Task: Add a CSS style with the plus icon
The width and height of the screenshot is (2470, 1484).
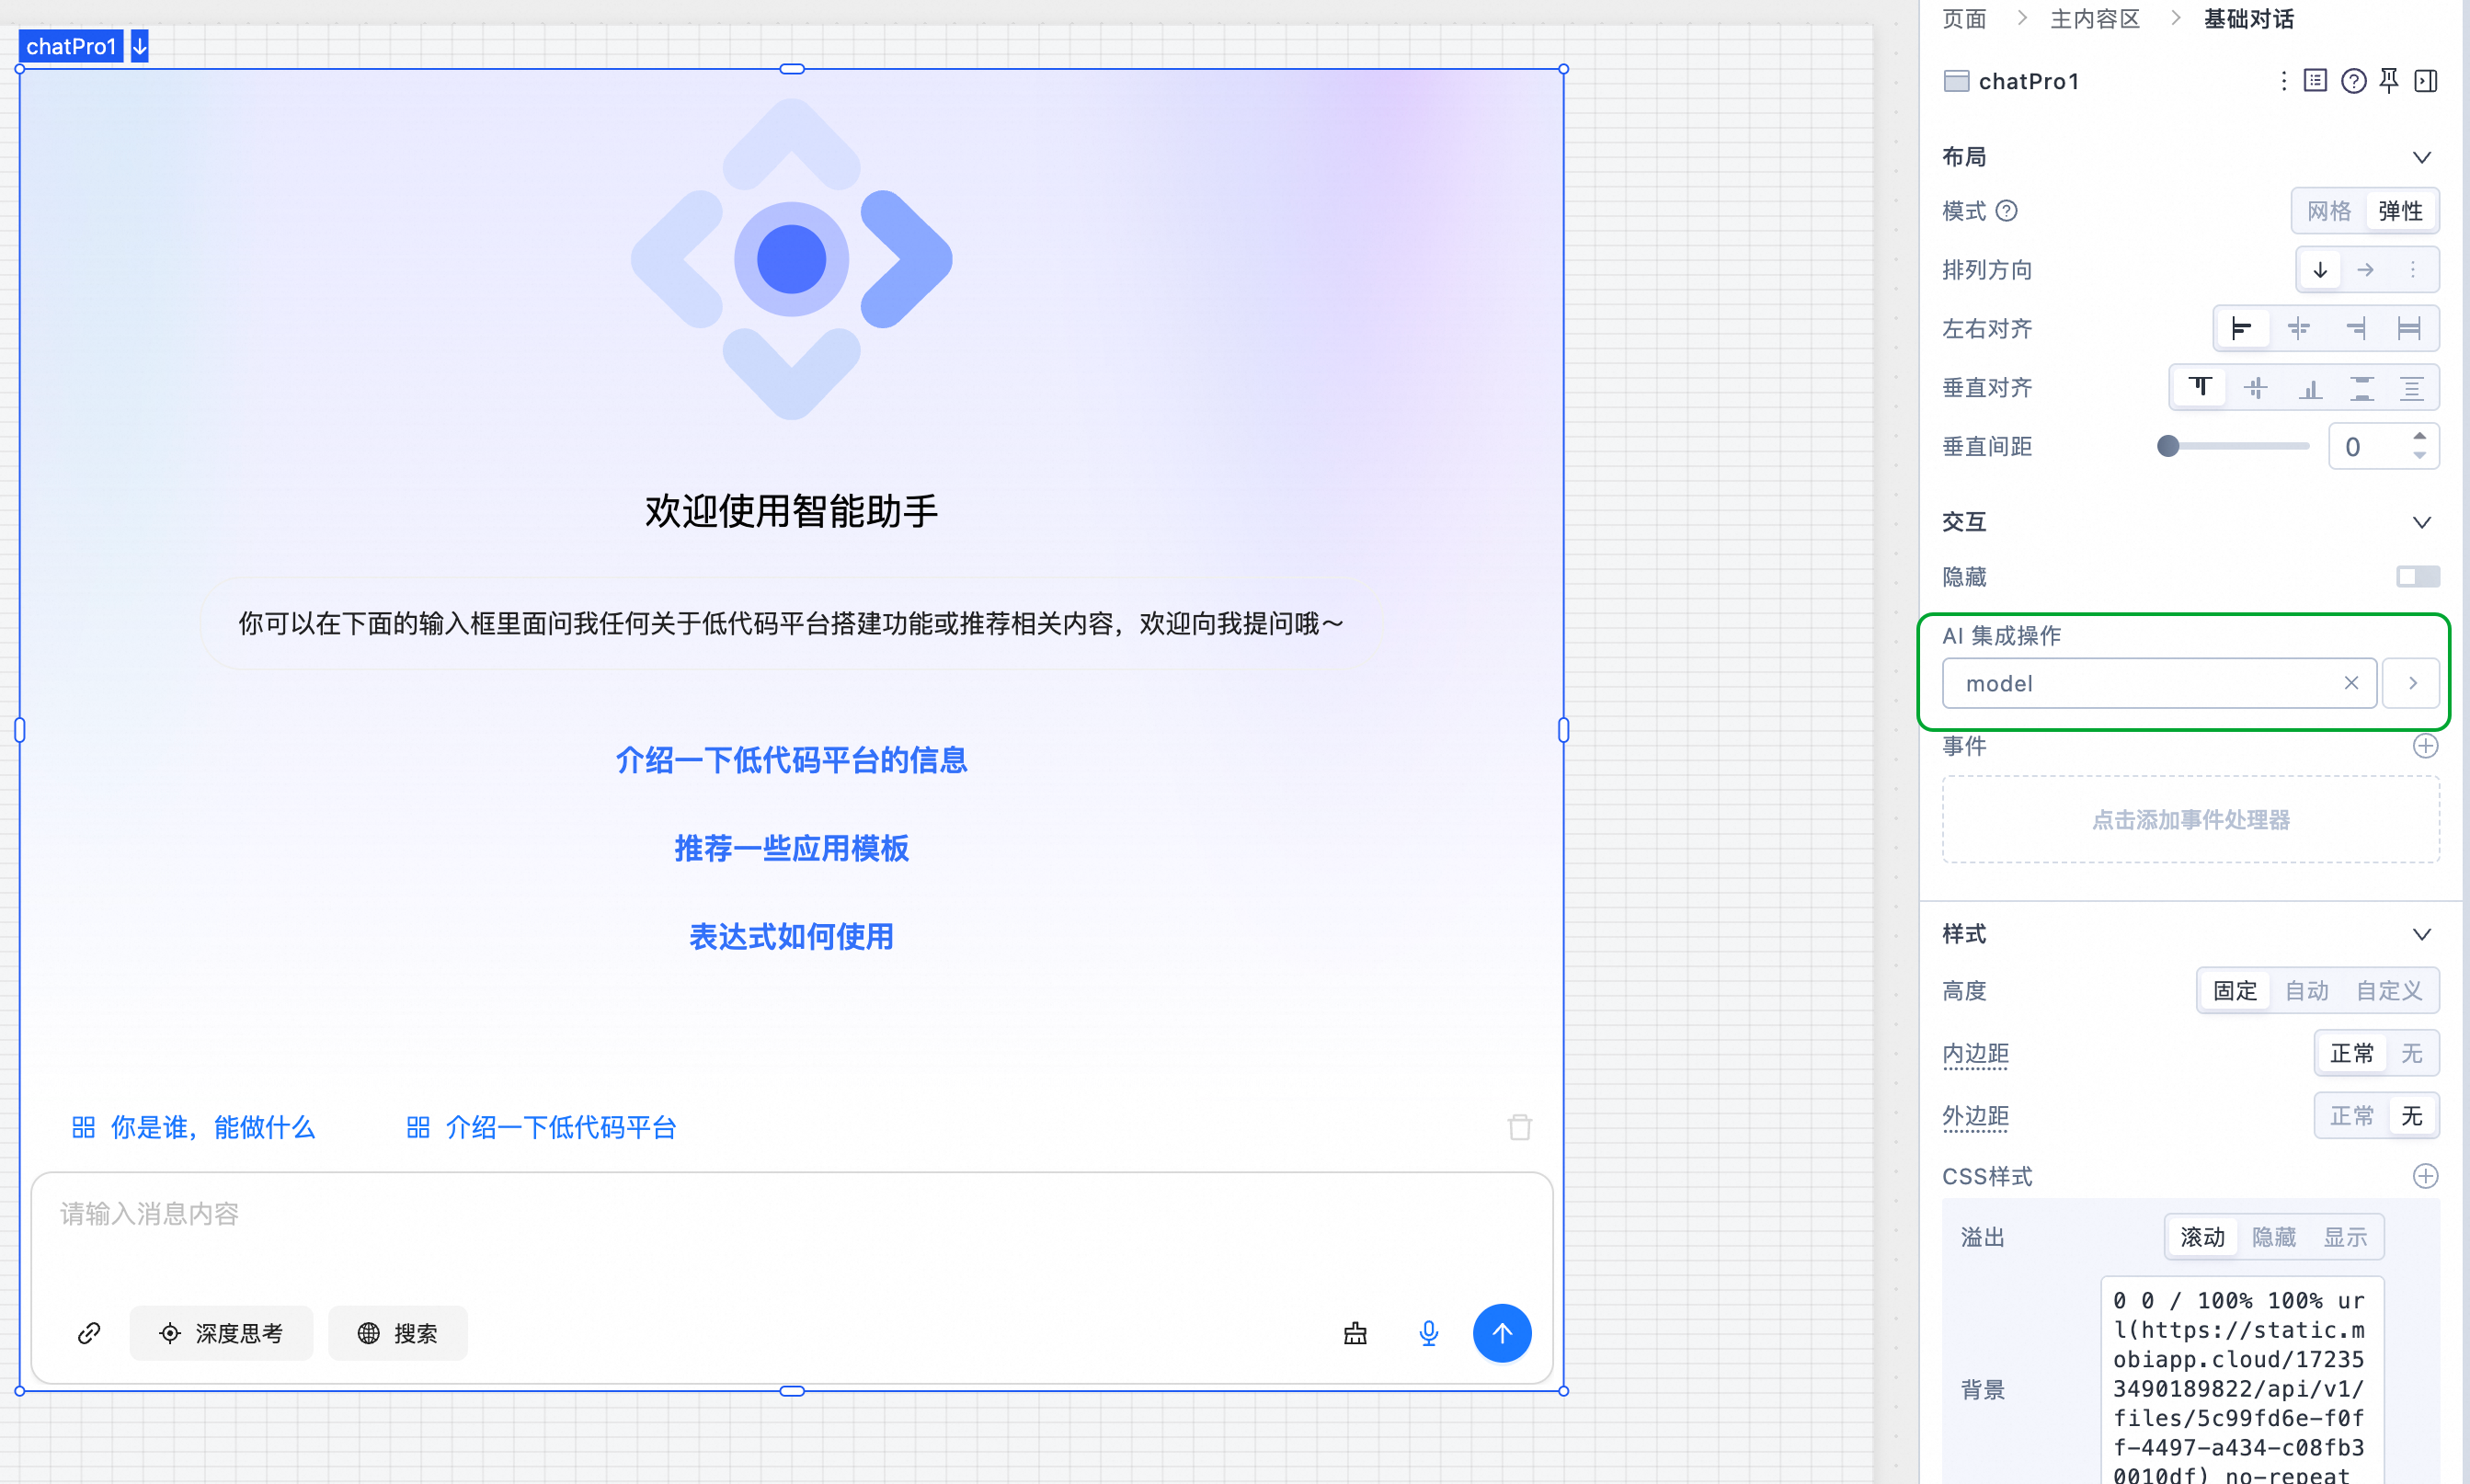Action: [2425, 1176]
